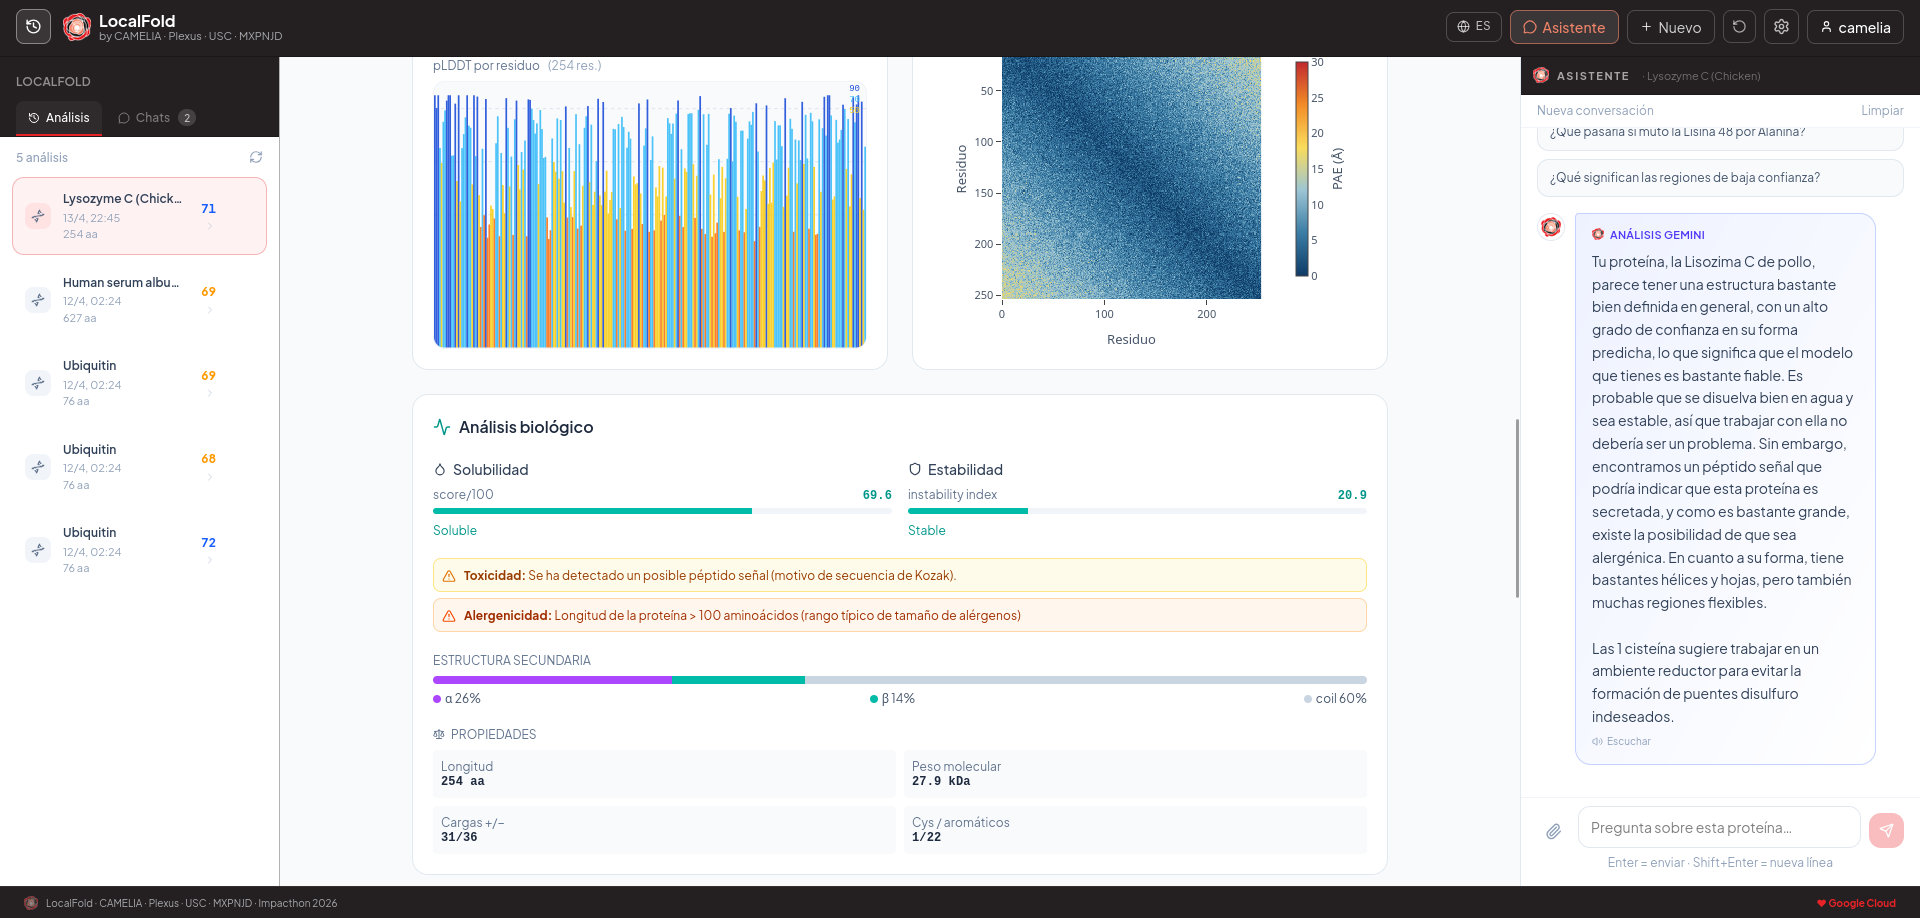Switch language with the ES button
1920x918 pixels.
(x=1474, y=27)
